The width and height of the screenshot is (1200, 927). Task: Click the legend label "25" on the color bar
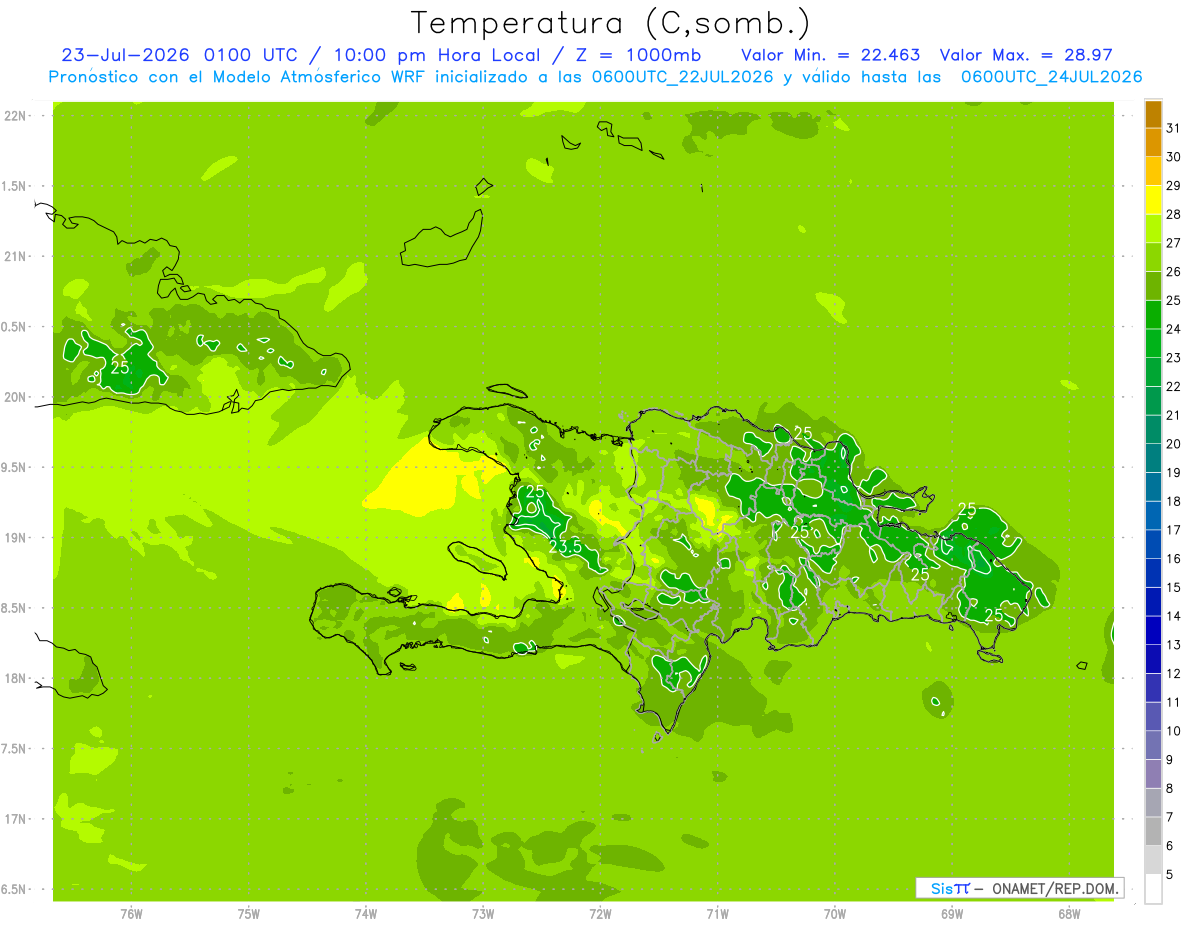(x=1174, y=300)
